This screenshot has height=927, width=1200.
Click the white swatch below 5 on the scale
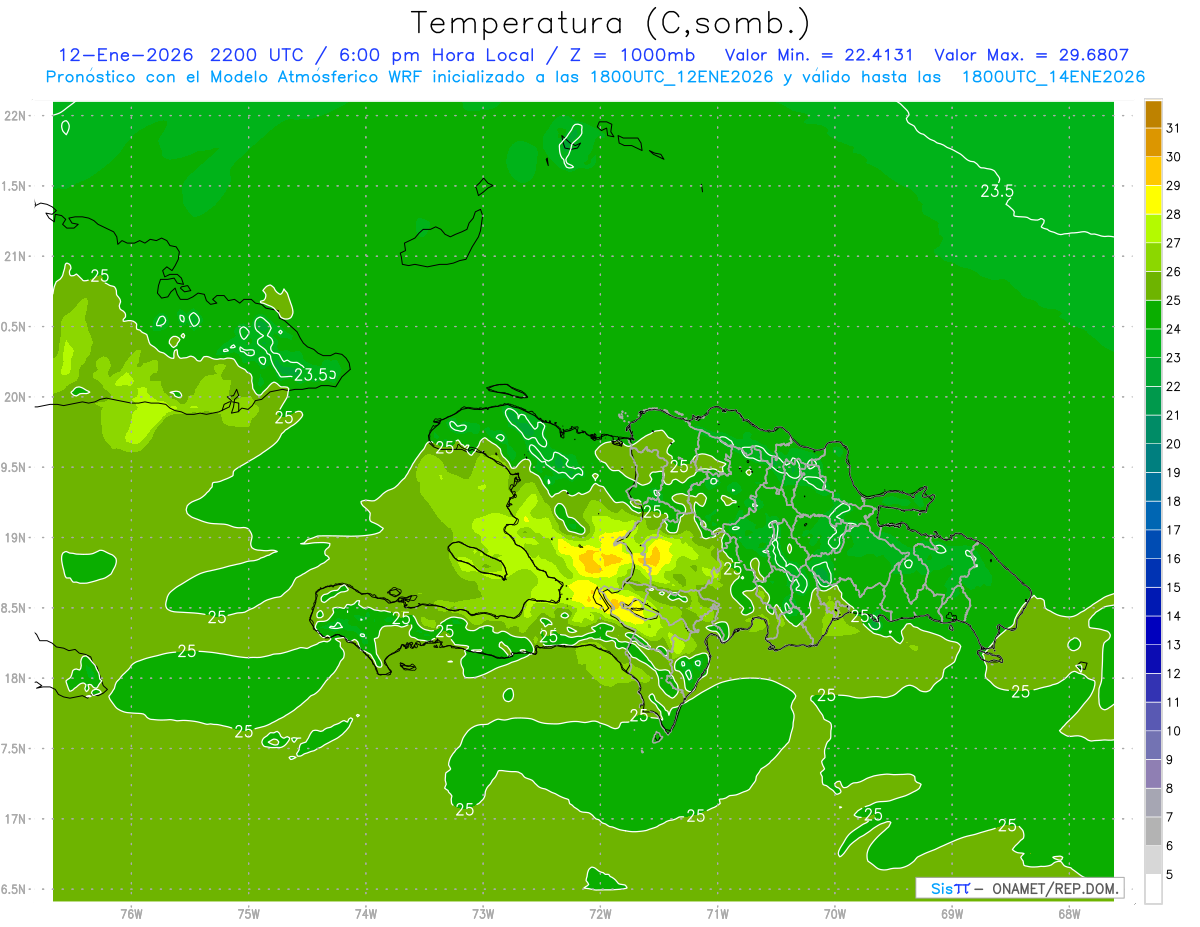[1153, 889]
